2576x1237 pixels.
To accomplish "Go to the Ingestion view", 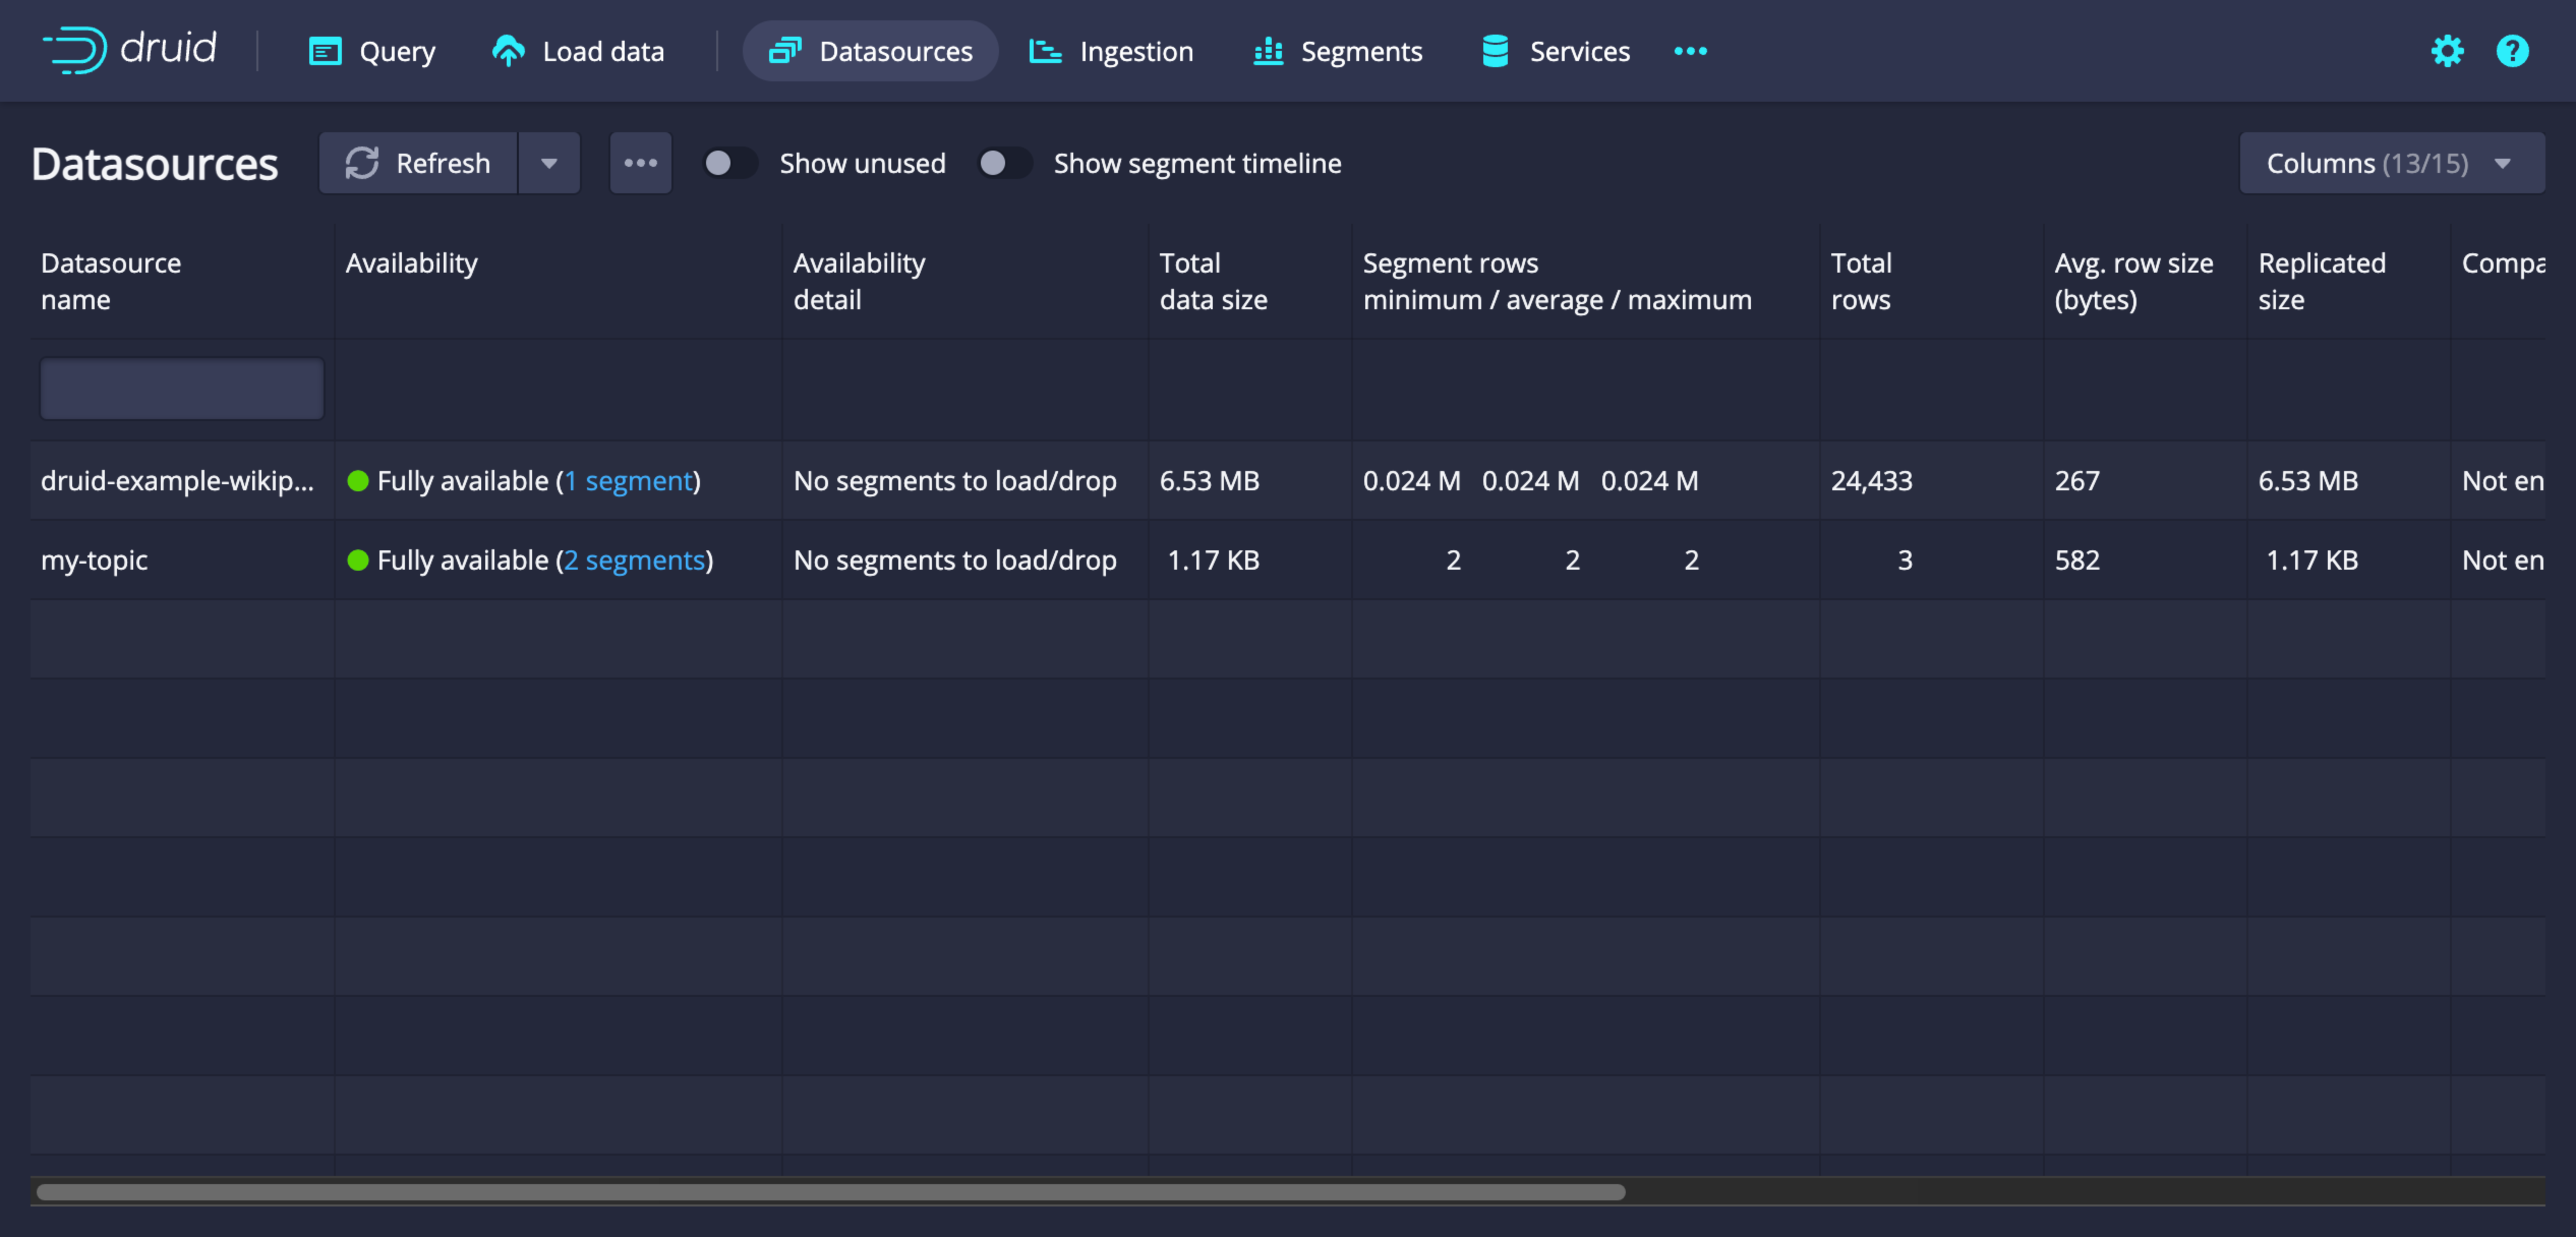I will point(1111,51).
